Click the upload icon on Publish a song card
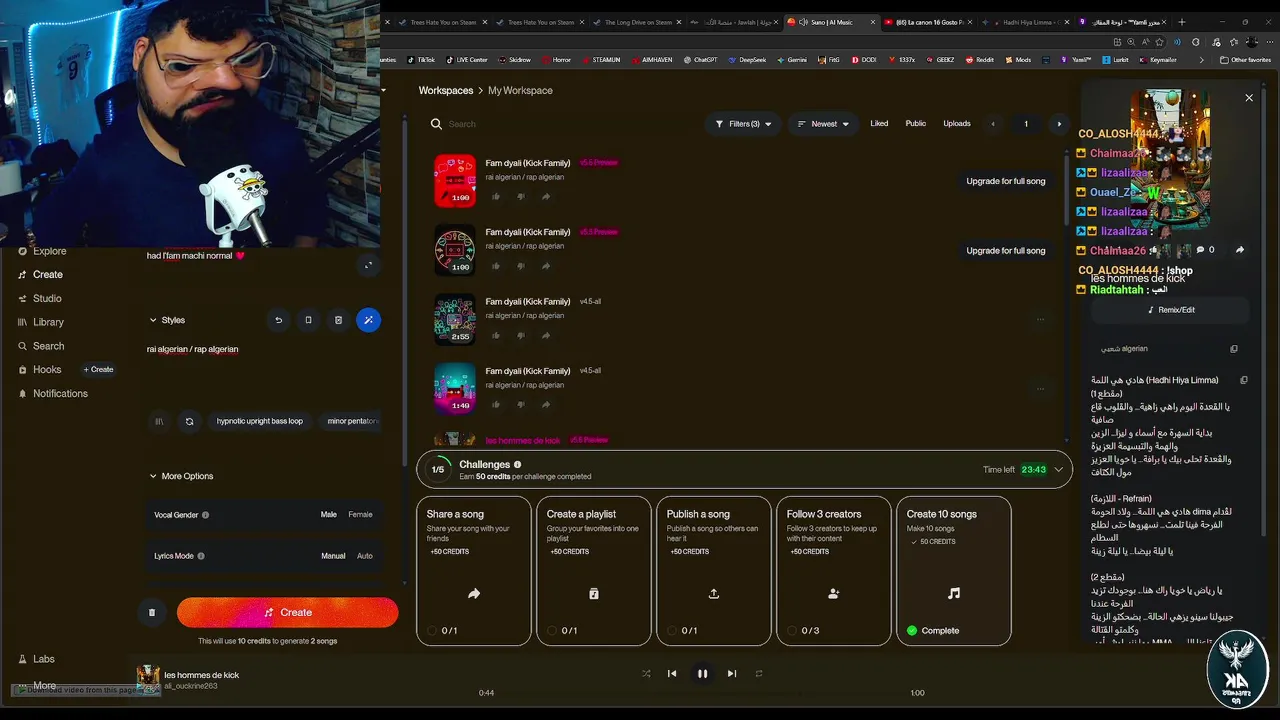 [x=714, y=593]
